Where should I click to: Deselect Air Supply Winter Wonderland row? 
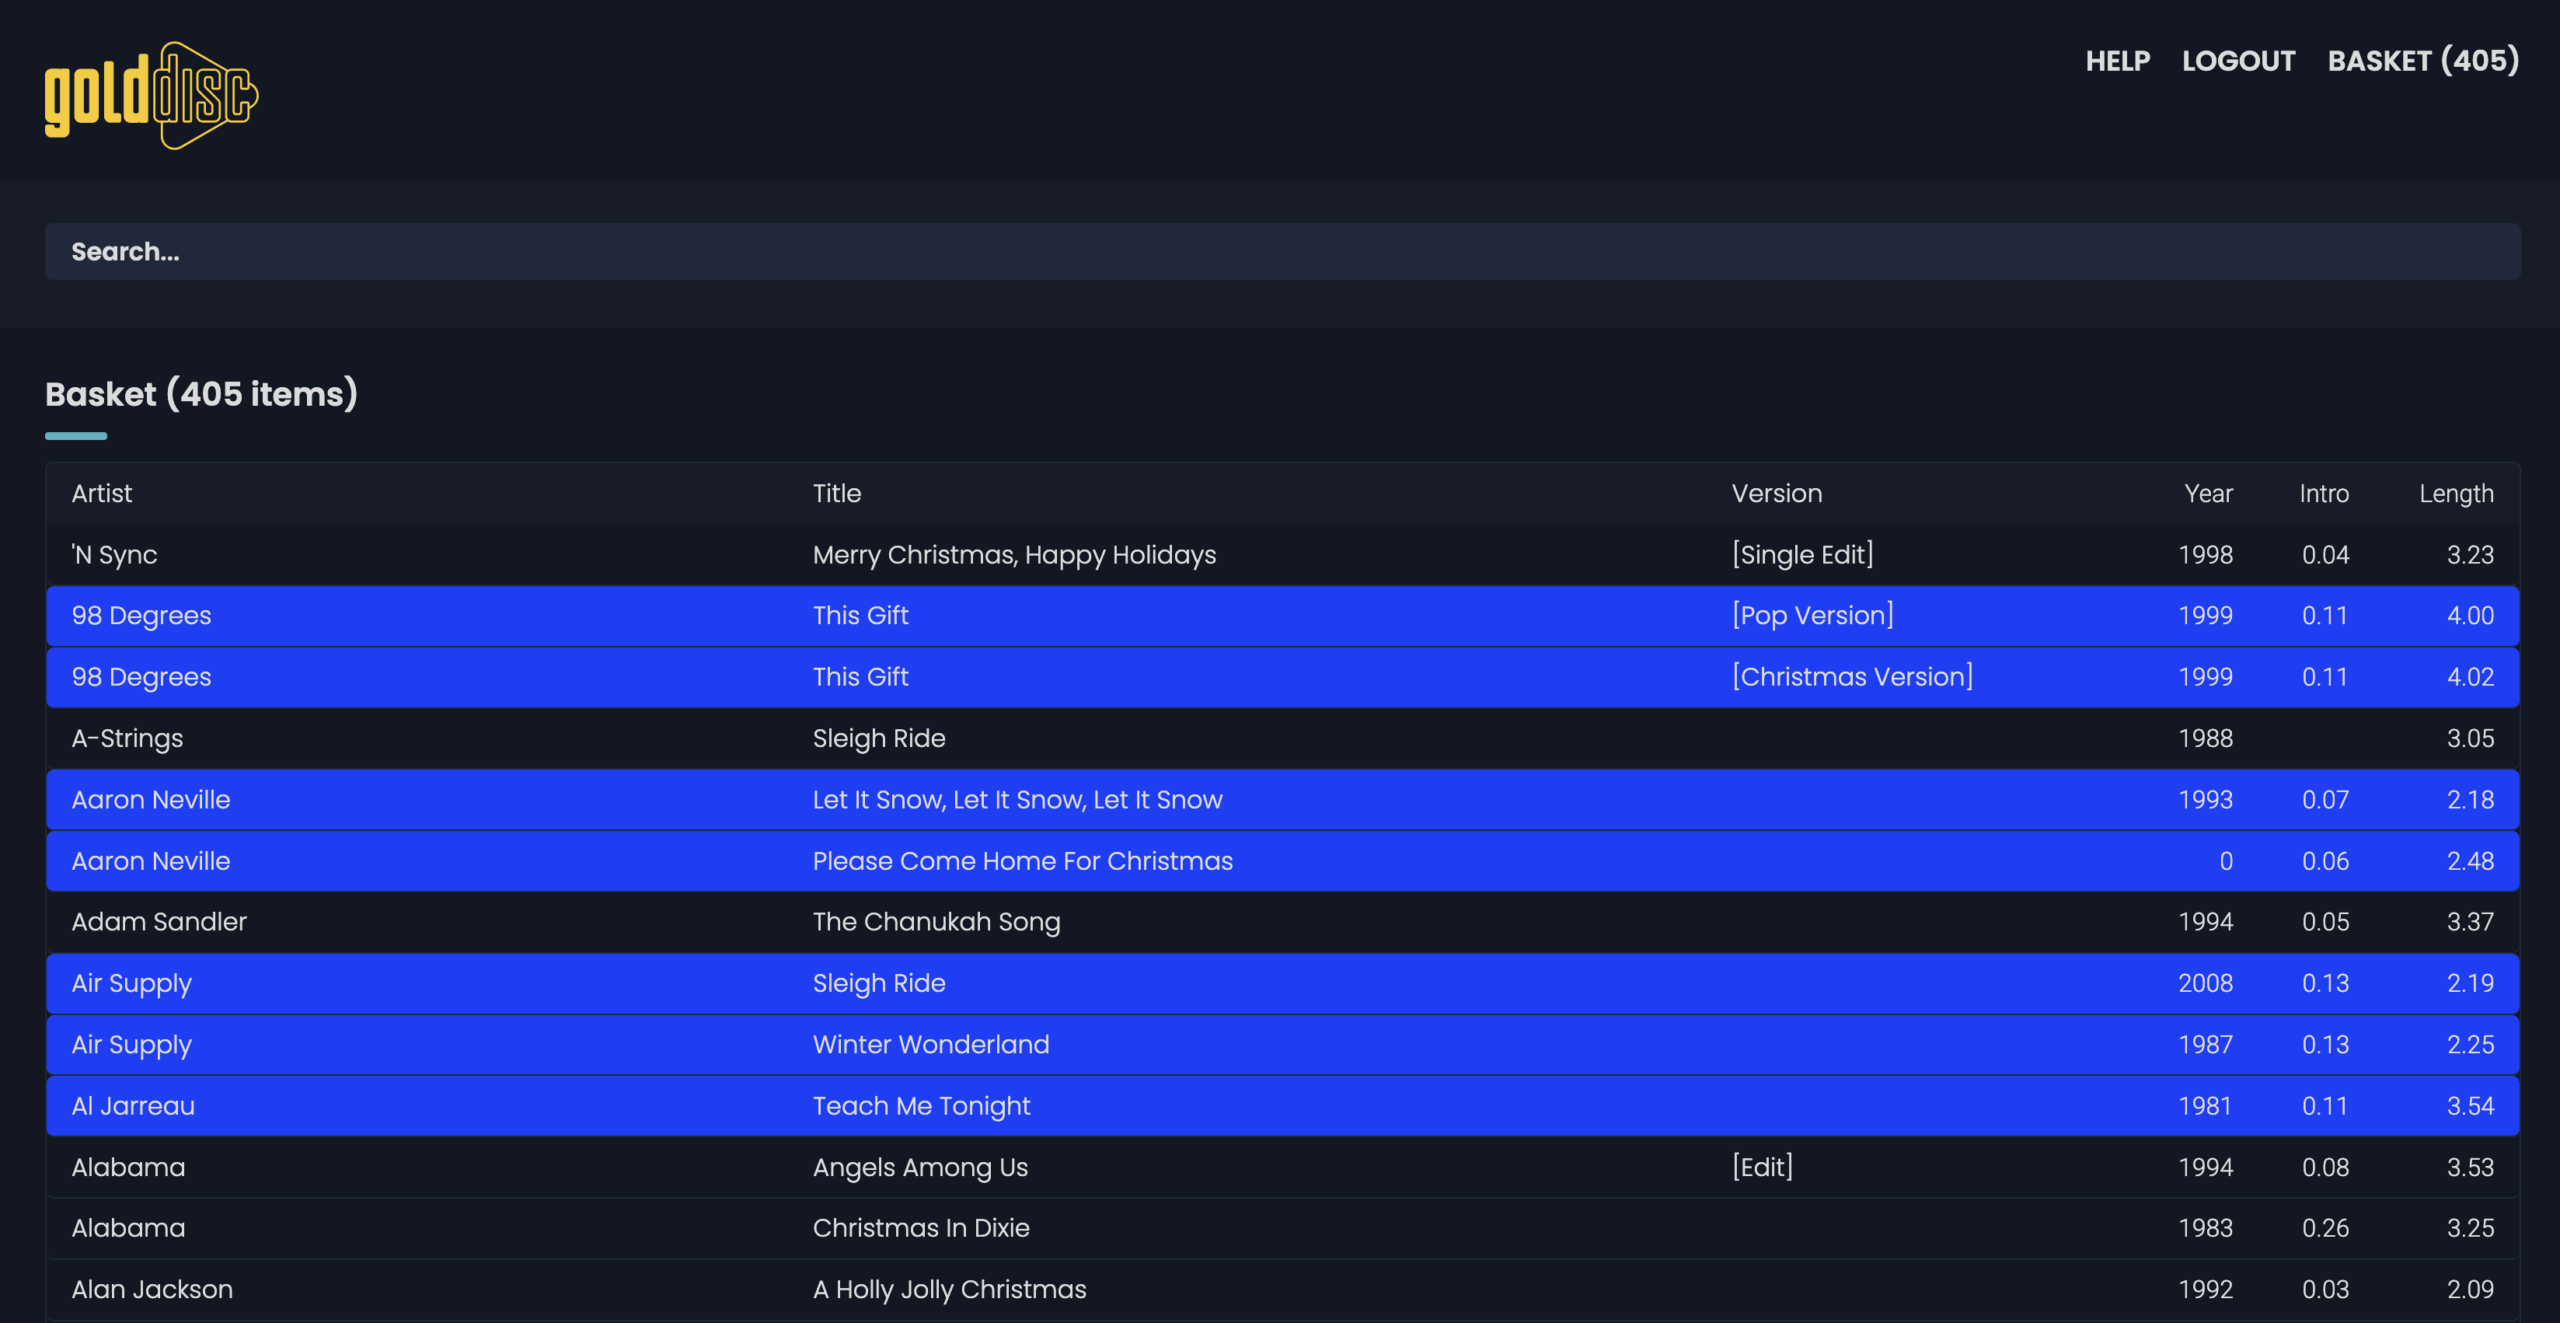[x=1281, y=1045]
